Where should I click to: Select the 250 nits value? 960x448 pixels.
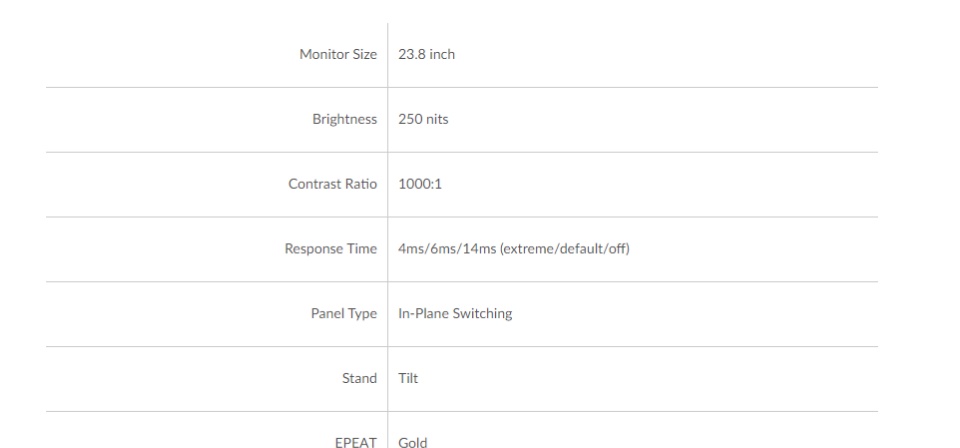pos(423,119)
